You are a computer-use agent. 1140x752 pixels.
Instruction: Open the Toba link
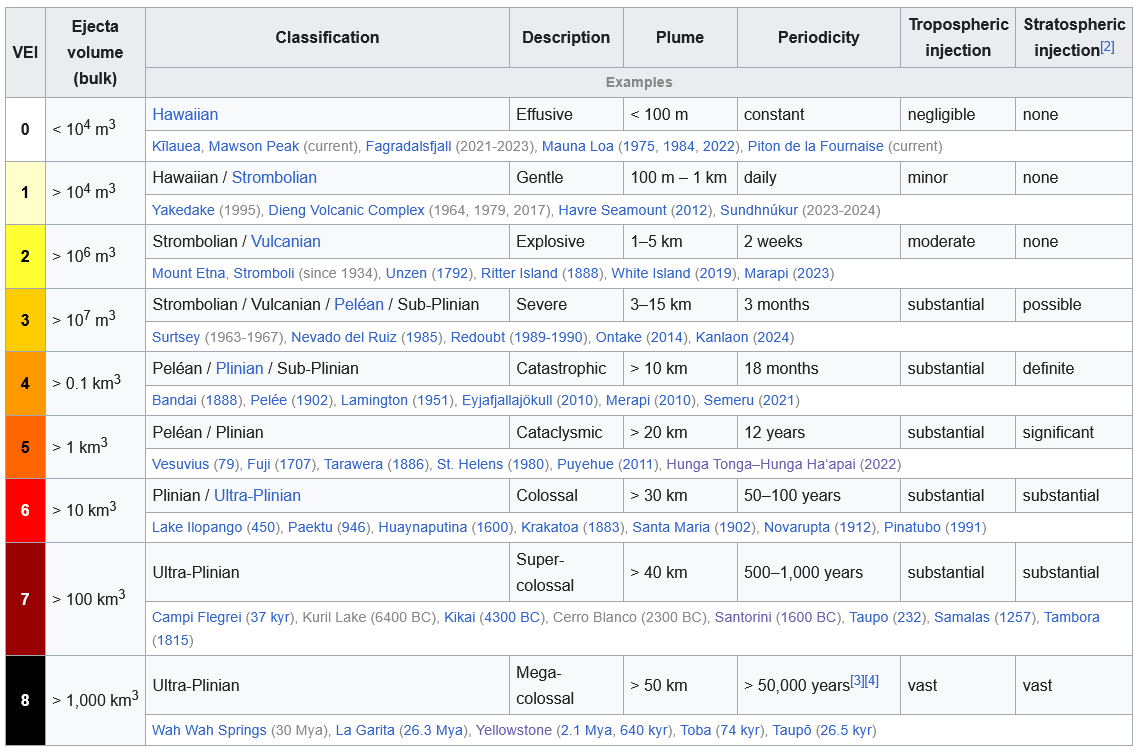point(696,730)
